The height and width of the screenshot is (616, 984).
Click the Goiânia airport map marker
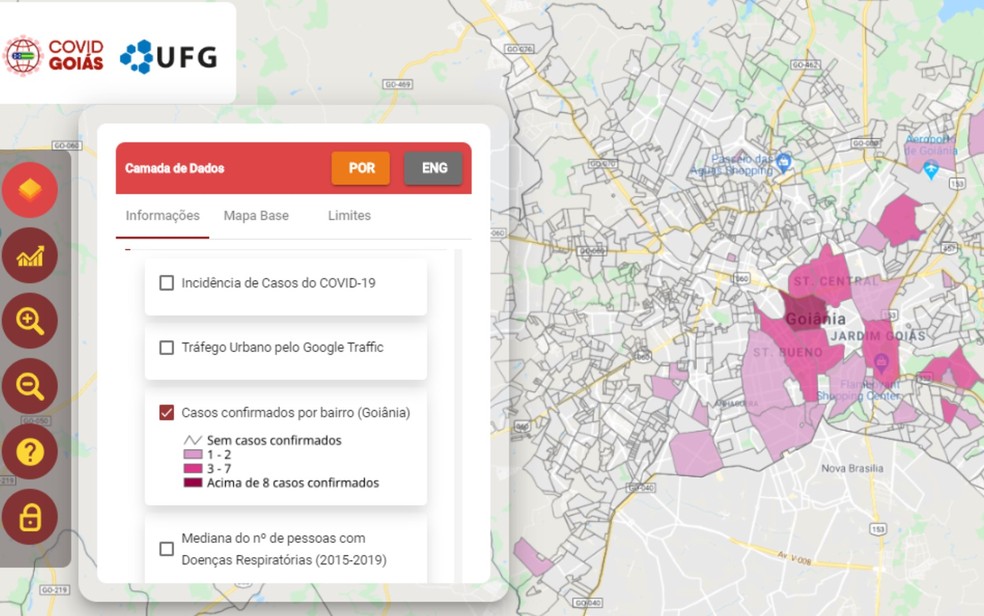pyautogui.click(x=931, y=169)
